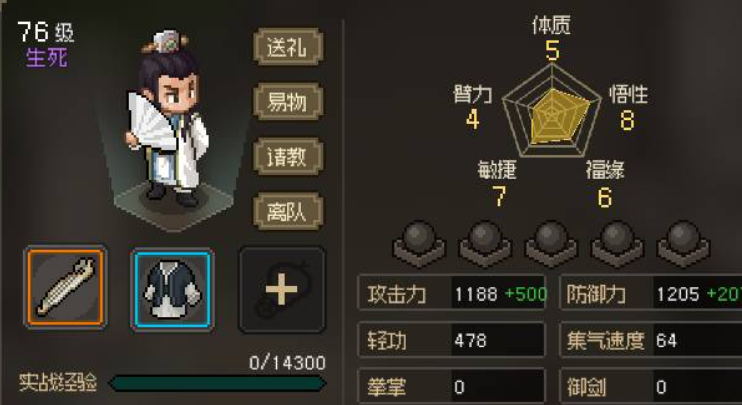Screen dimensions: 742x405
Task: Click 离队 to remove from party
Action: coord(288,211)
